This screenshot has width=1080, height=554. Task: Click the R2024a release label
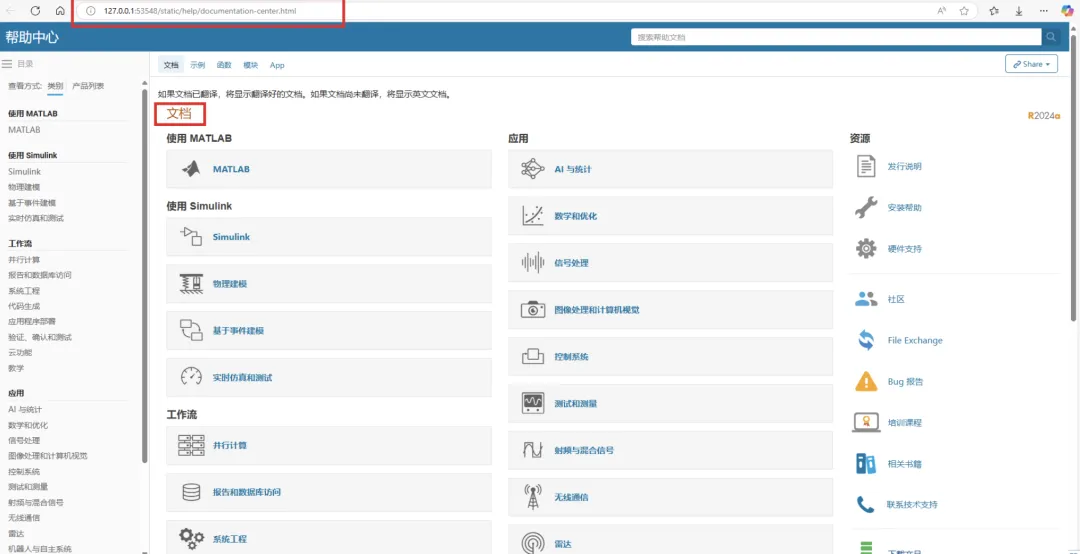coord(1044,116)
